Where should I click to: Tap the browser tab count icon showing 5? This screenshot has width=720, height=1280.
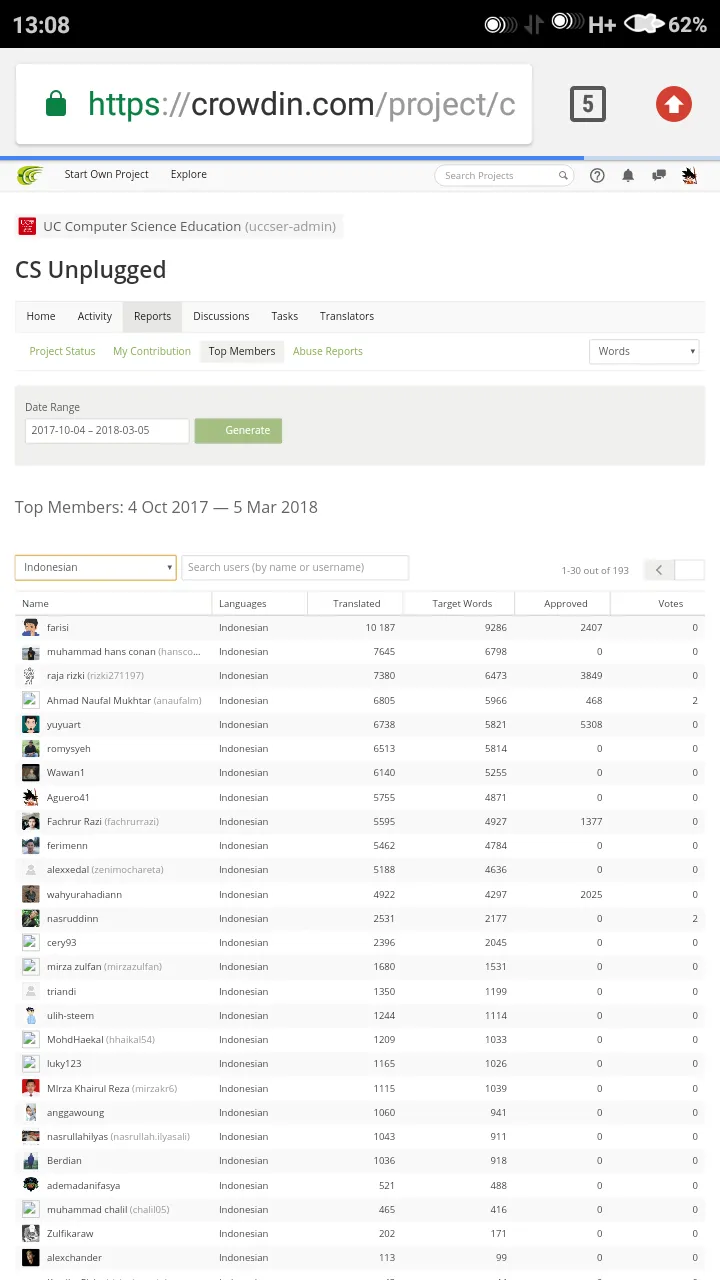click(588, 104)
